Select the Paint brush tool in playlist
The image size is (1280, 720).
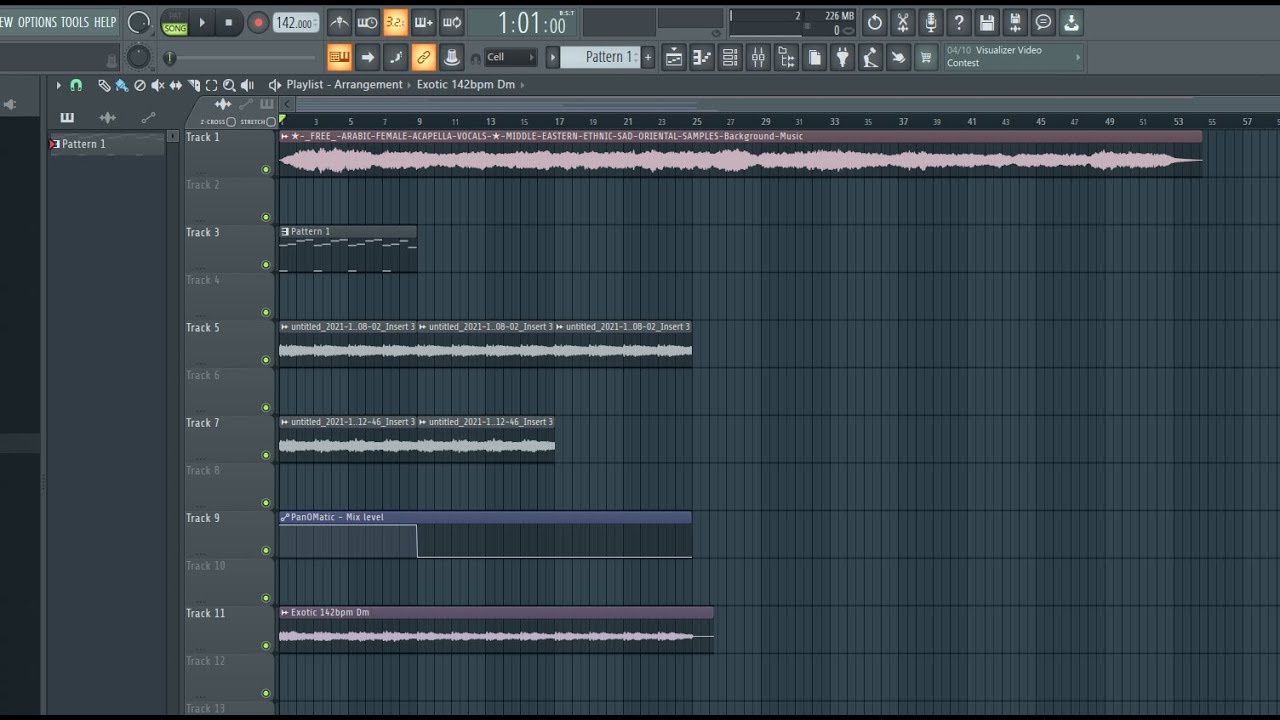coord(121,85)
